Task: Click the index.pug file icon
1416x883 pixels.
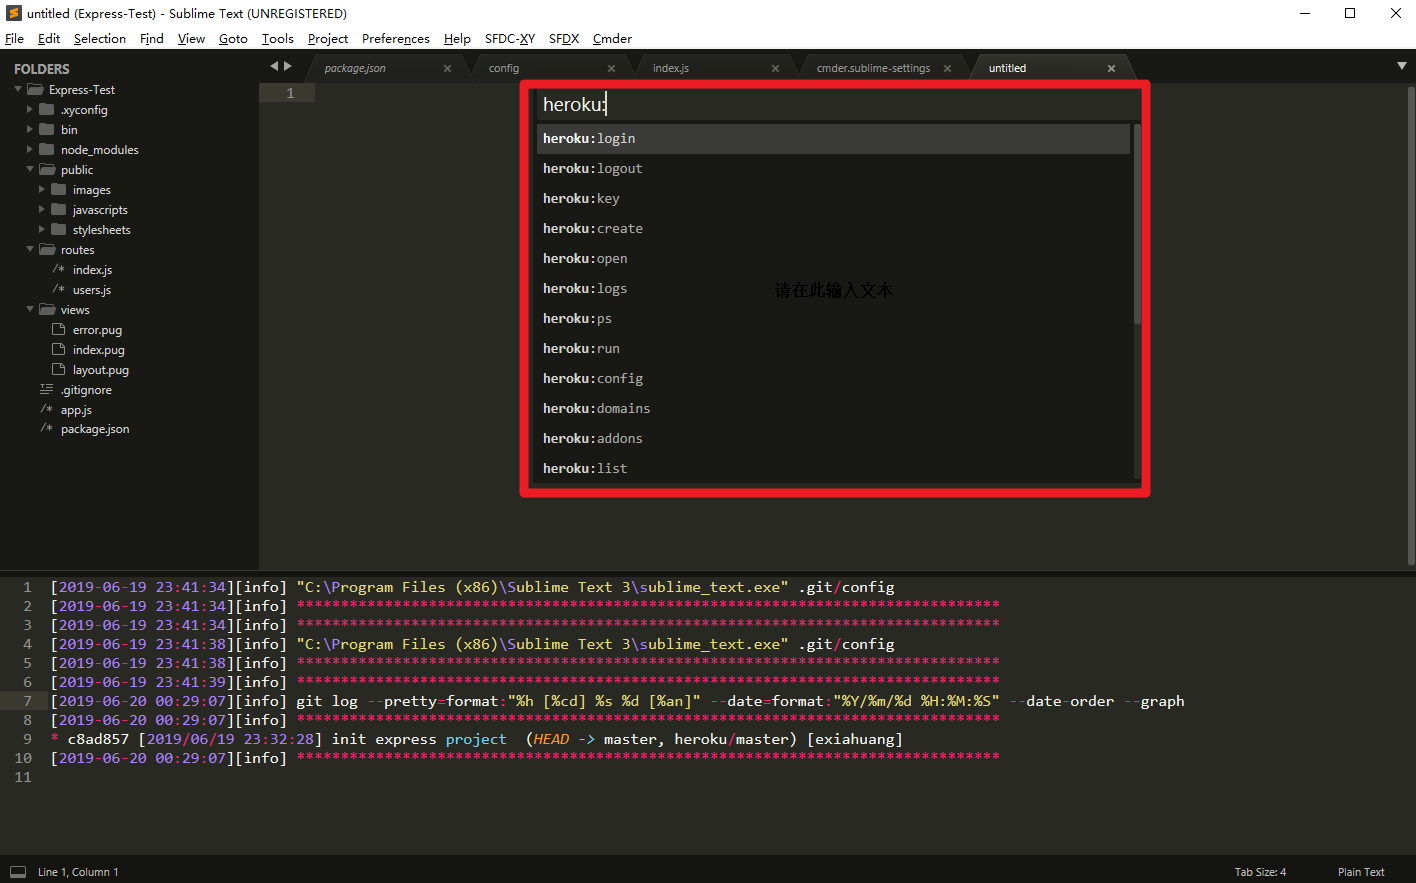Action: [x=58, y=349]
